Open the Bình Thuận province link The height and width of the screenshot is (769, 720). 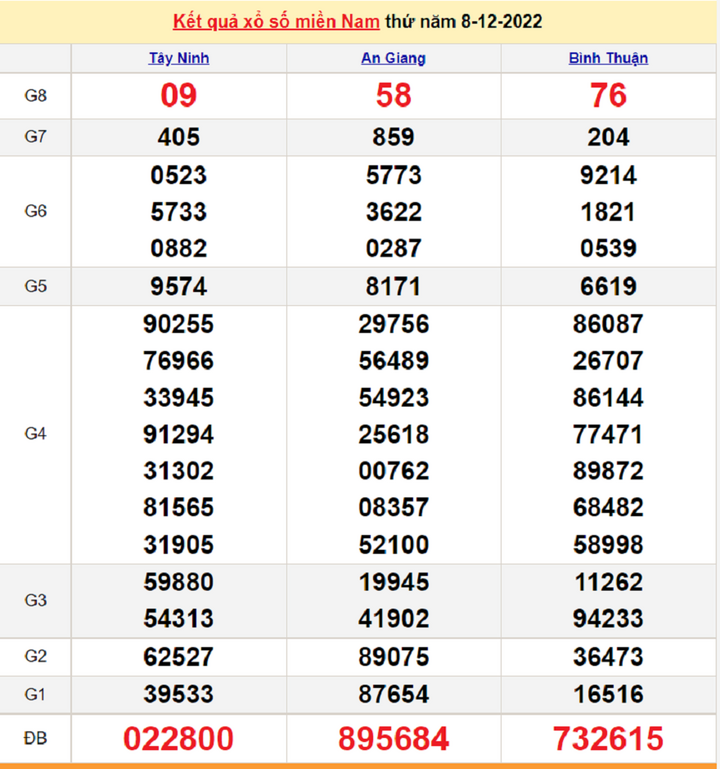(x=608, y=58)
